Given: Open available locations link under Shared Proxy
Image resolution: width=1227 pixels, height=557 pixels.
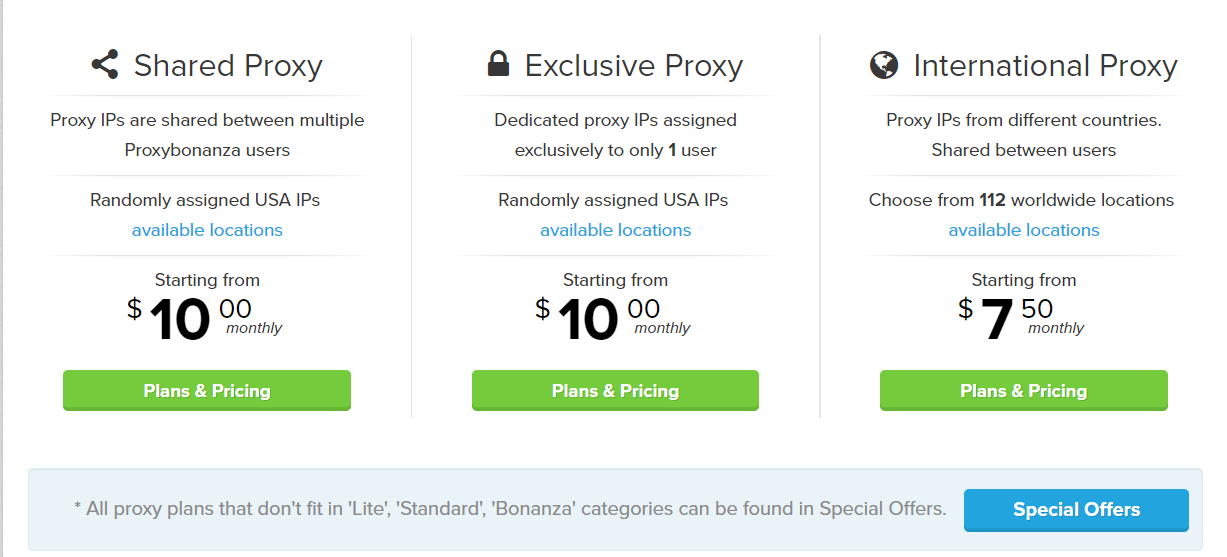Looking at the screenshot, I should pyautogui.click(x=207, y=230).
